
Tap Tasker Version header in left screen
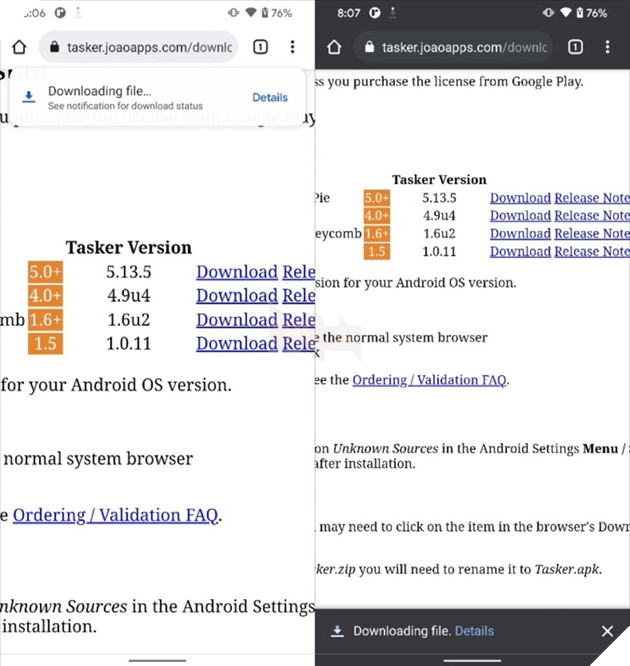pos(129,248)
